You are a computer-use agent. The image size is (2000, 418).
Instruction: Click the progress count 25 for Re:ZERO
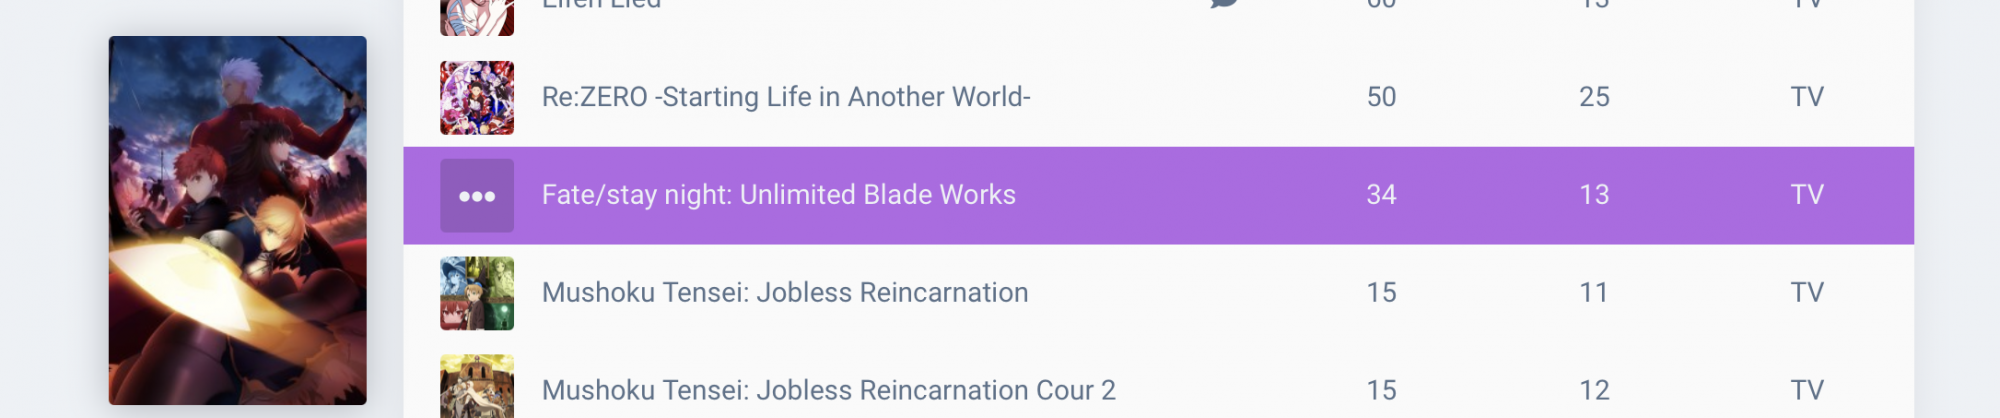(x=1594, y=97)
